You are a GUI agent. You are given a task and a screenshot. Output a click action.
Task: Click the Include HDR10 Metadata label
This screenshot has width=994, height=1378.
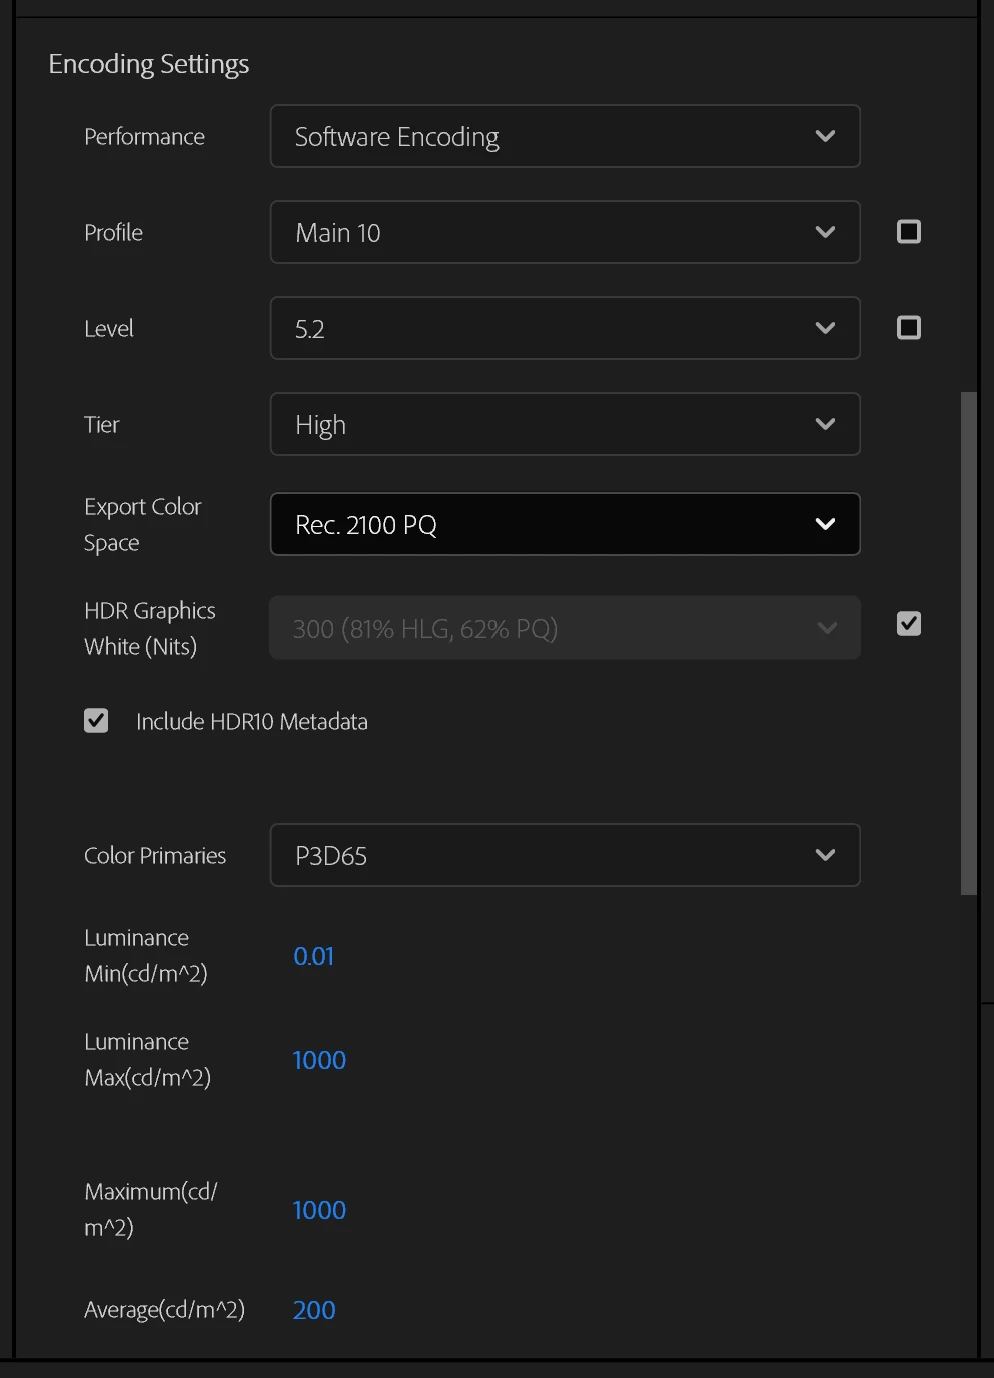pyautogui.click(x=252, y=721)
